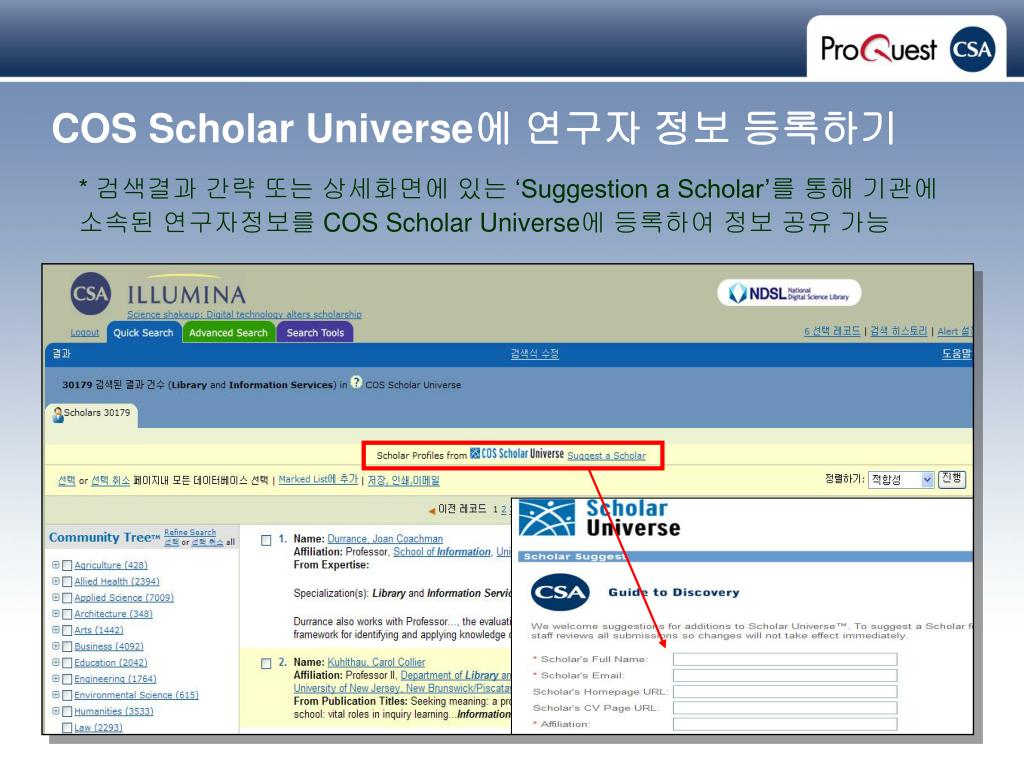
Task: Expand the Business tree node
Action: pyautogui.click(x=56, y=646)
